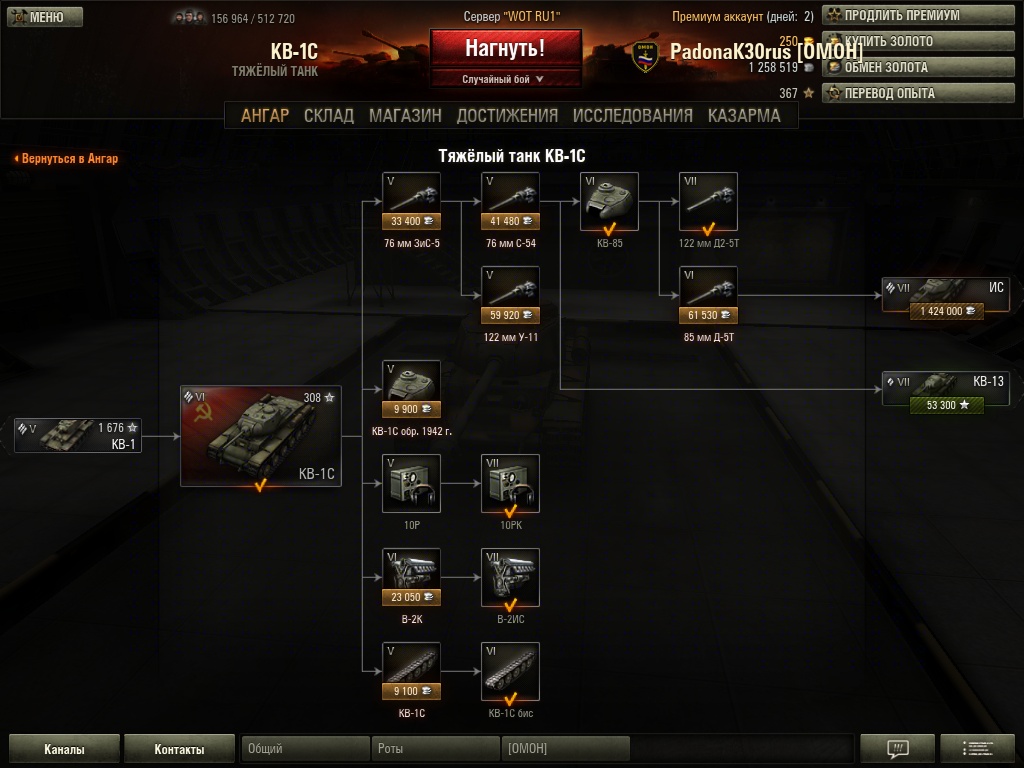Click the КВ-1С обр. 1942 г. turret icon
This screenshot has height=768, width=1024.
tap(411, 389)
